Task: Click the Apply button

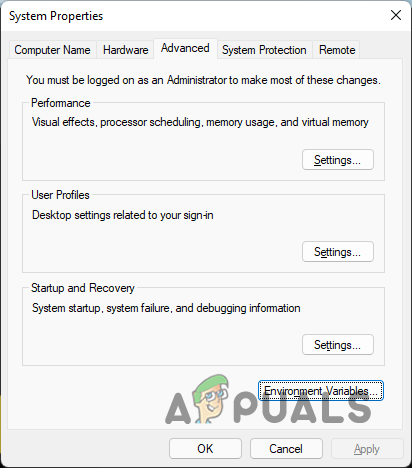Action: pyautogui.click(x=367, y=449)
